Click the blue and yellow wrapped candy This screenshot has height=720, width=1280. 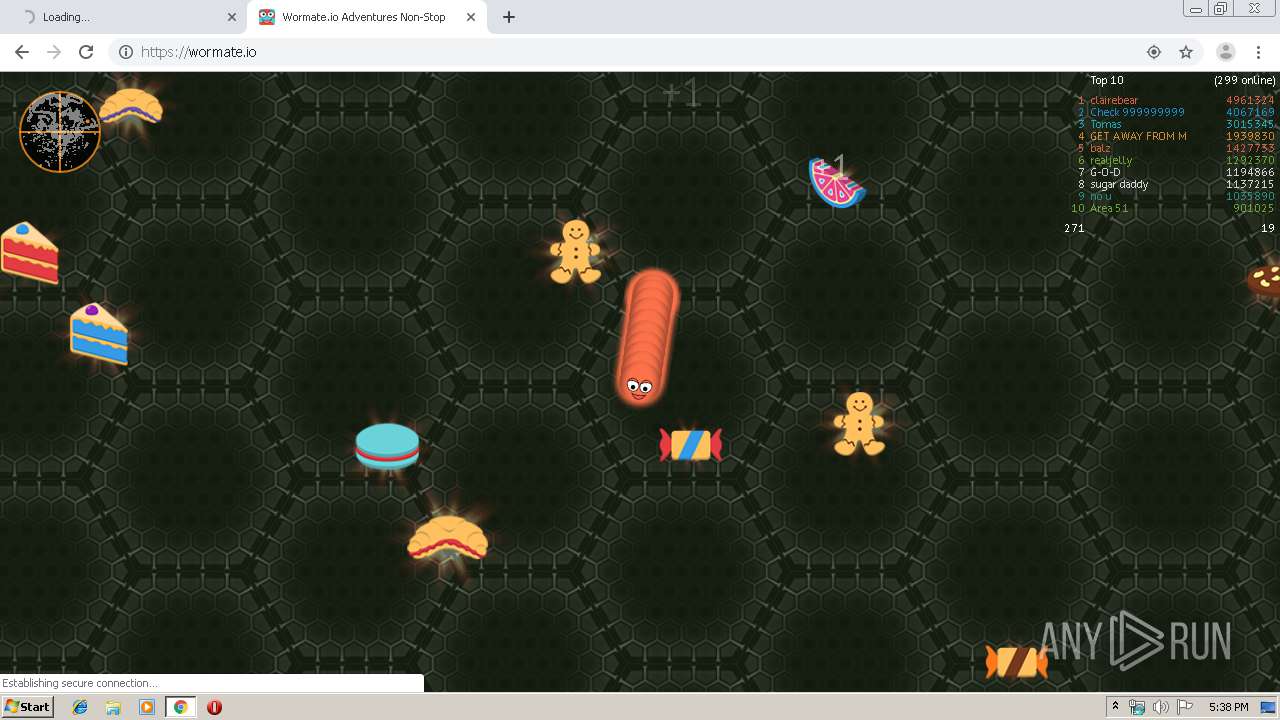[x=691, y=445]
